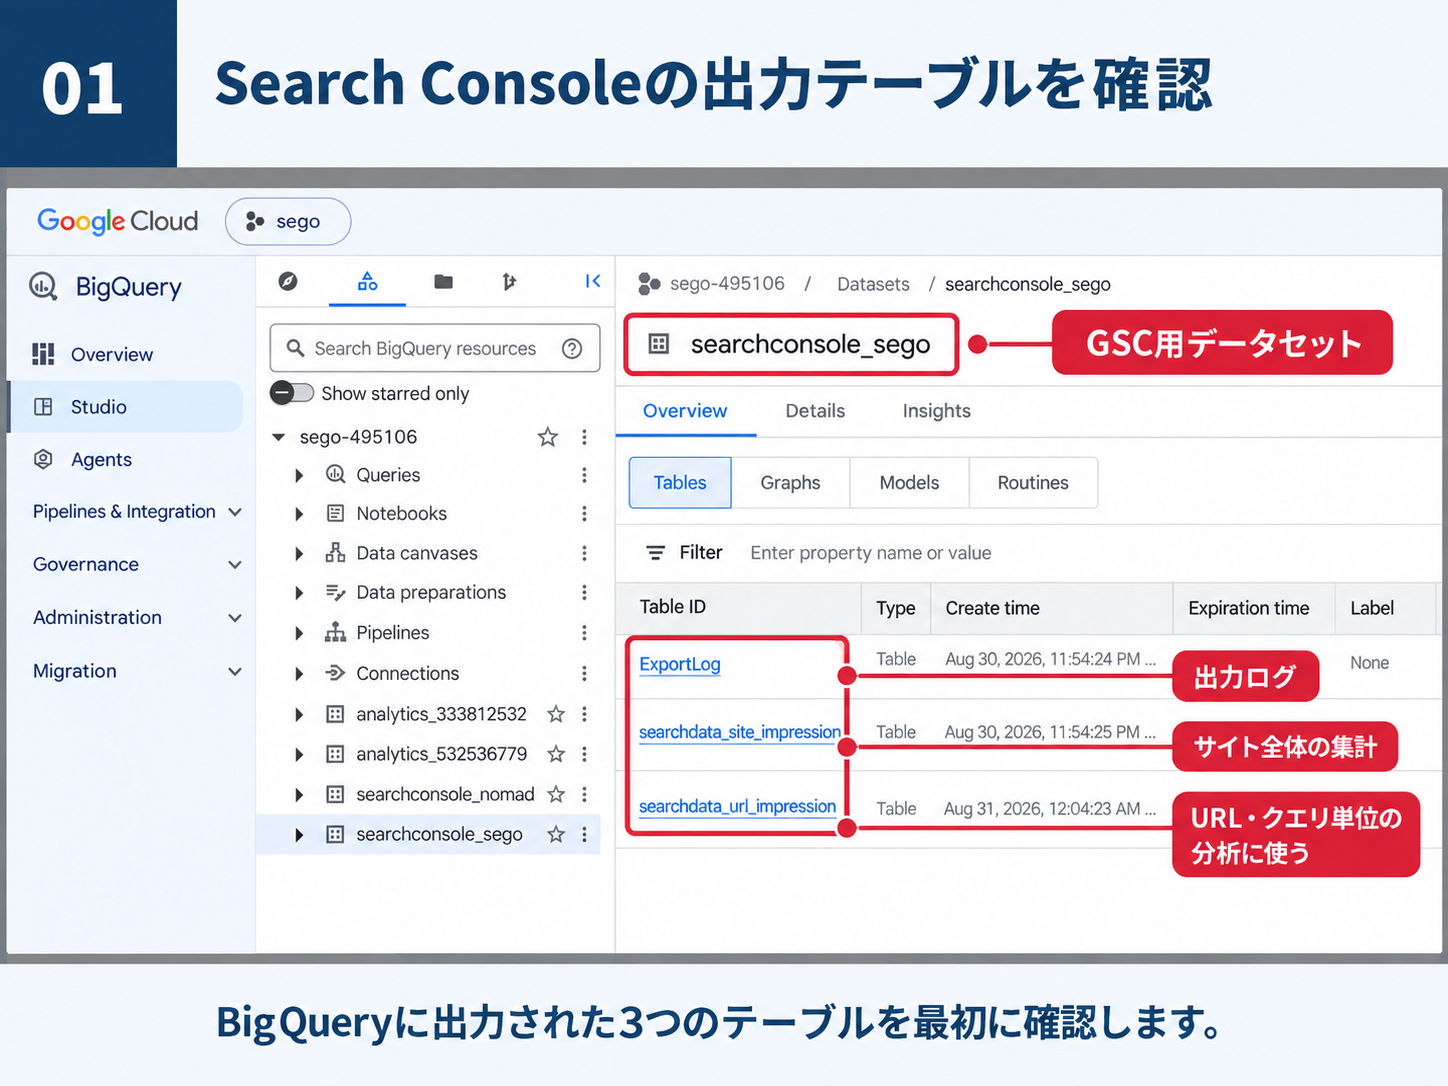Star the sego-495106 project
This screenshot has height=1086, width=1448.
(547, 437)
